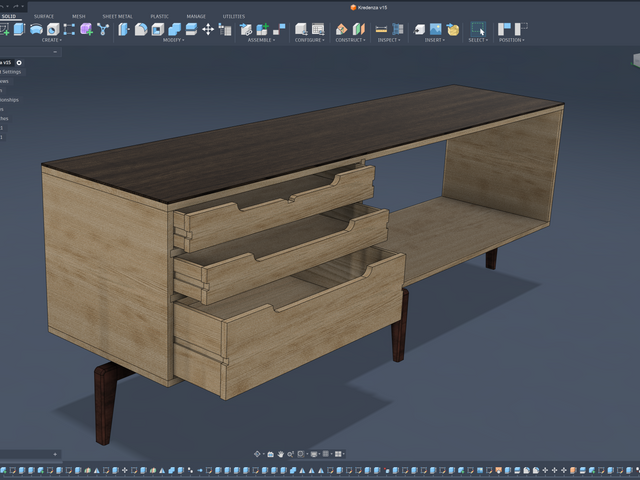The height and width of the screenshot is (480, 640).
Task: Open the Rectangular Pattern tool
Action: pos(69,29)
